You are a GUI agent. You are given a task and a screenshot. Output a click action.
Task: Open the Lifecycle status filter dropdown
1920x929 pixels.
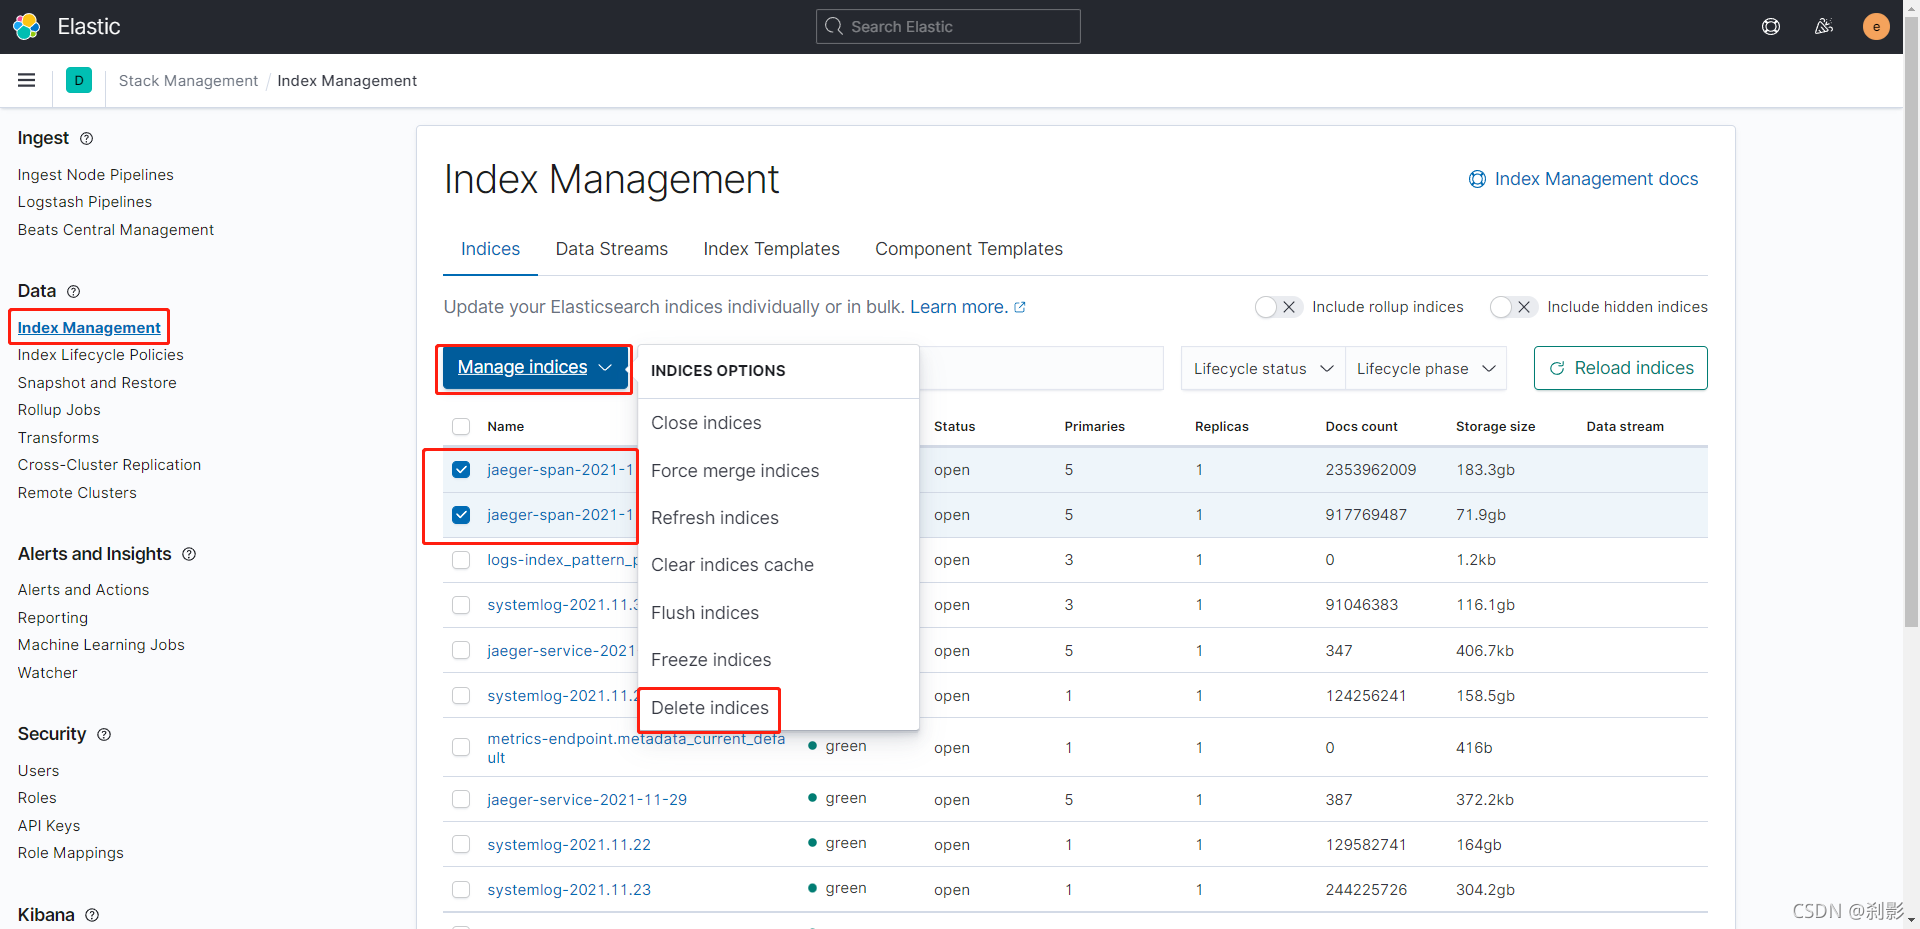click(x=1263, y=368)
